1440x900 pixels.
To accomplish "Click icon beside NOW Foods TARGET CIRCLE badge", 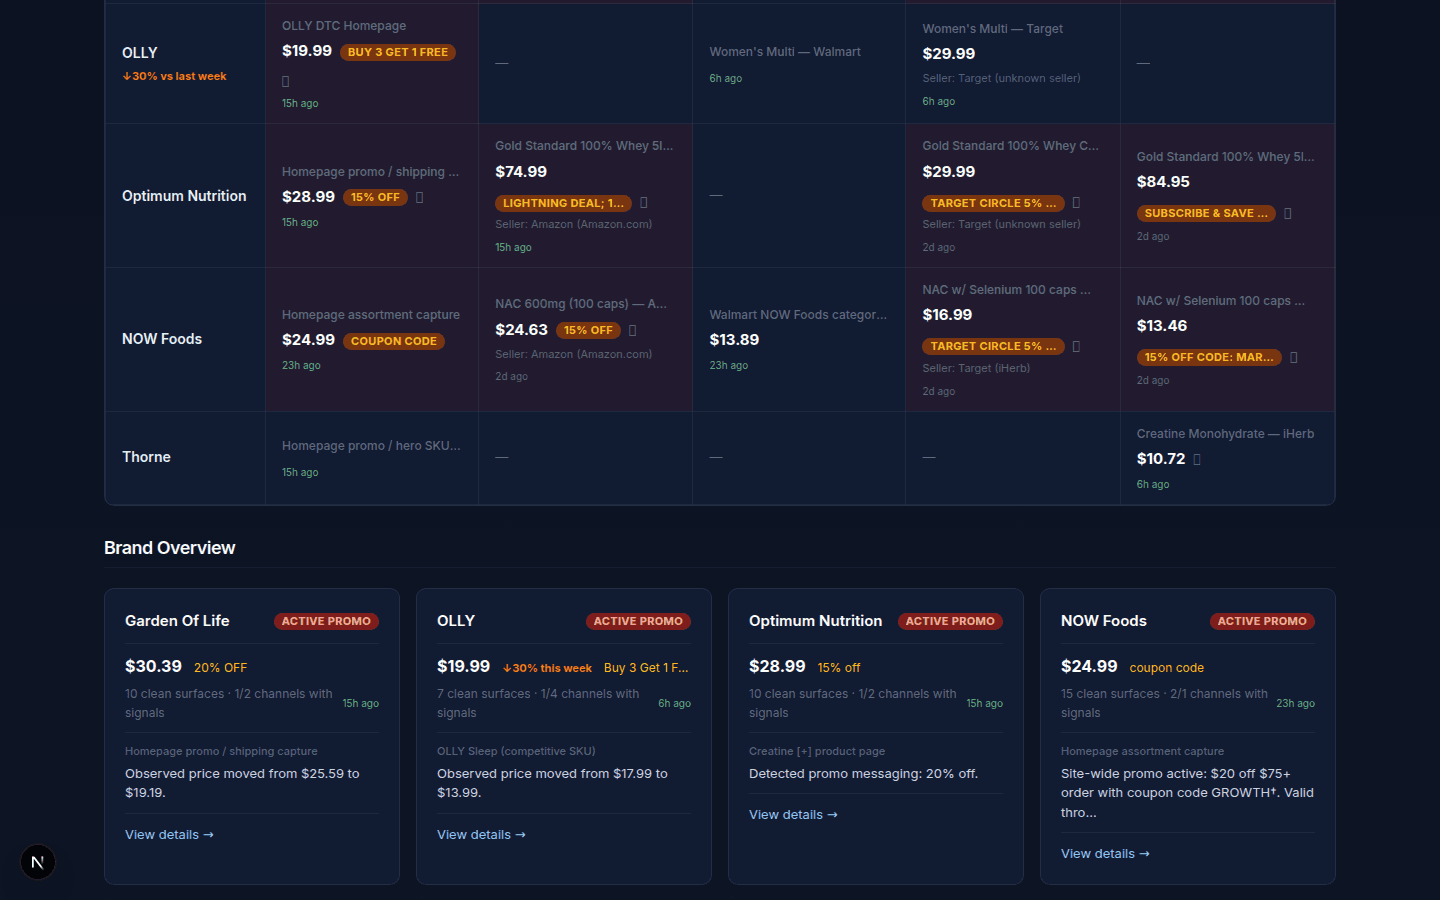I will click(x=1077, y=346).
